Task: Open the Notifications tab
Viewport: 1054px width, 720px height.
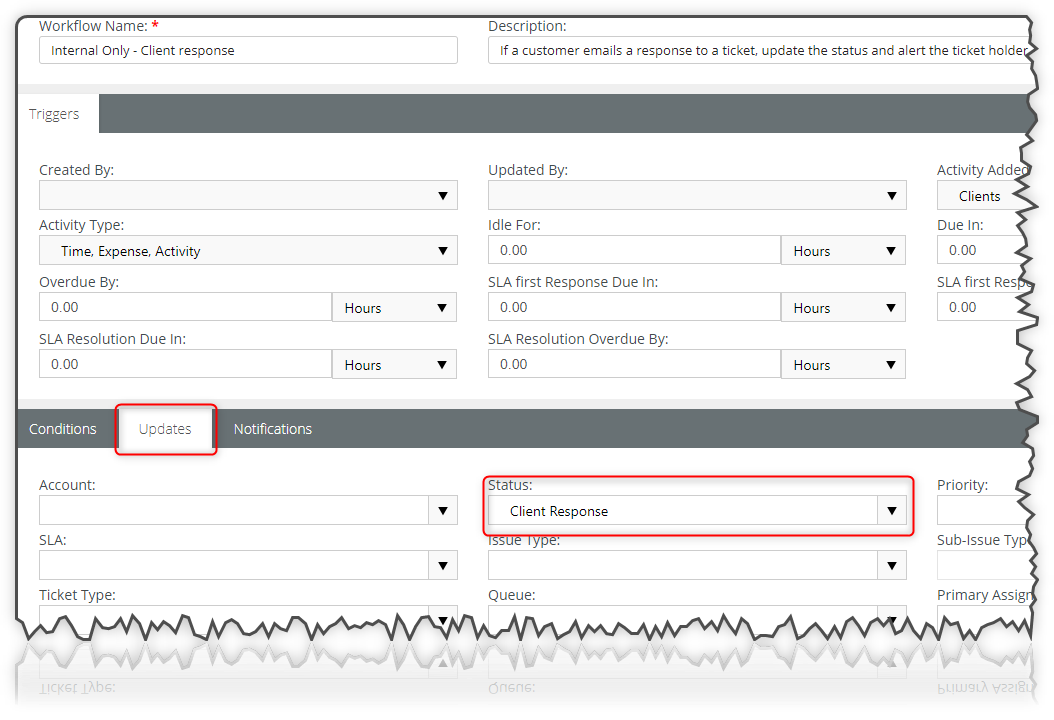Action: coord(272,428)
